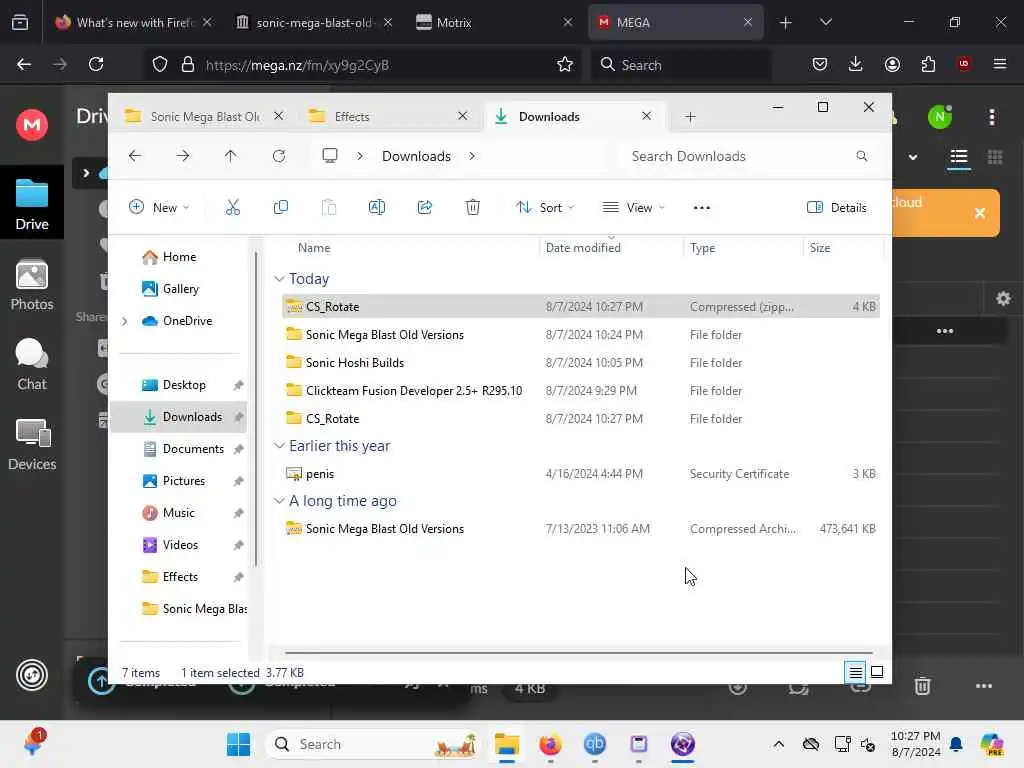Go back in File Explorer navigation

(135, 156)
